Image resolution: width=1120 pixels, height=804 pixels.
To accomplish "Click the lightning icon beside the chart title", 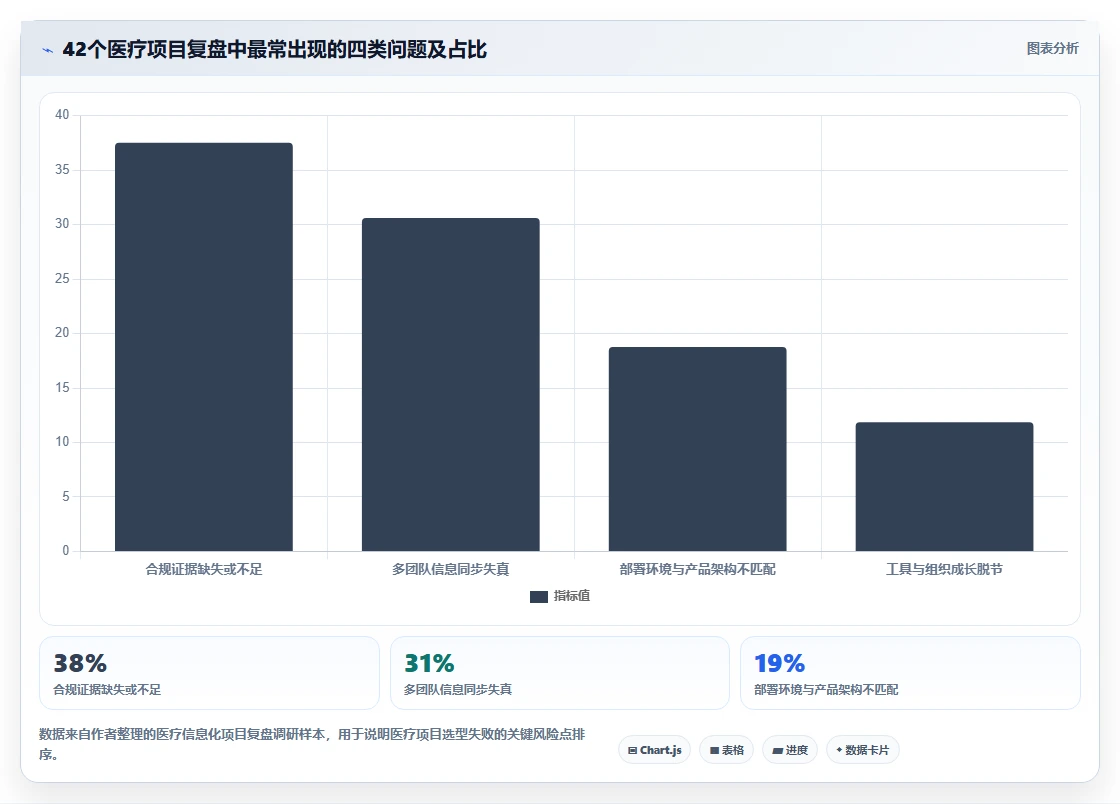I will [47, 50].
